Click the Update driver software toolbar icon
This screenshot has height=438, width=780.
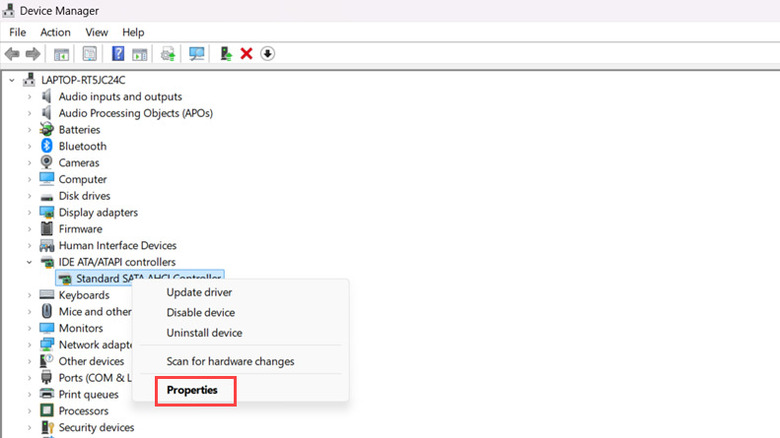pyautogui.click(x=168, y=54)
